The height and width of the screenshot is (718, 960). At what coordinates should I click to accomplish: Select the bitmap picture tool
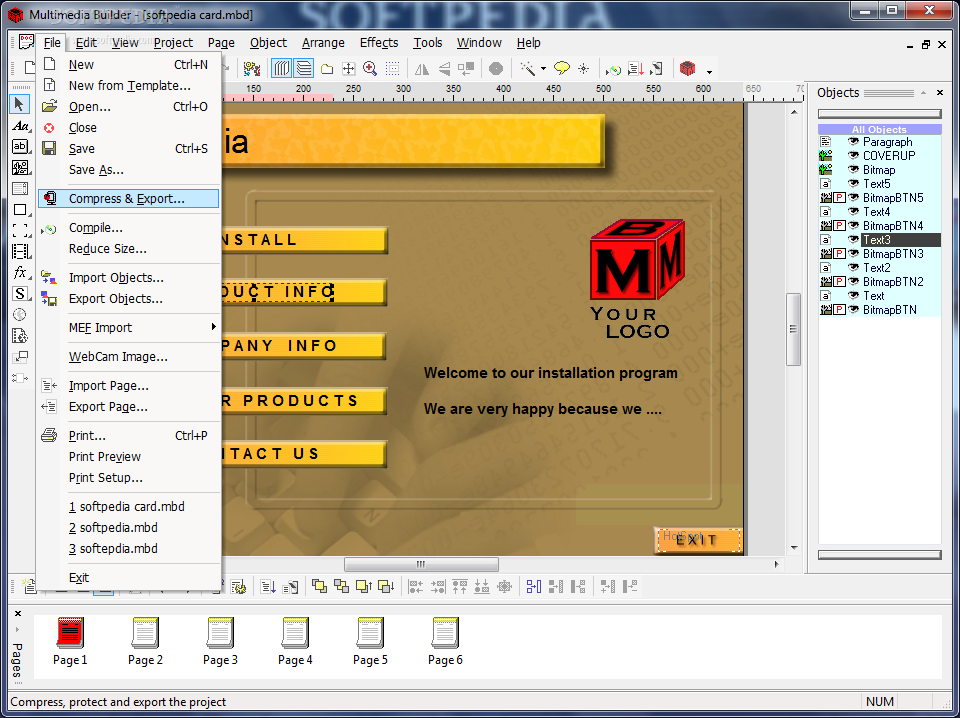[20, 168]
